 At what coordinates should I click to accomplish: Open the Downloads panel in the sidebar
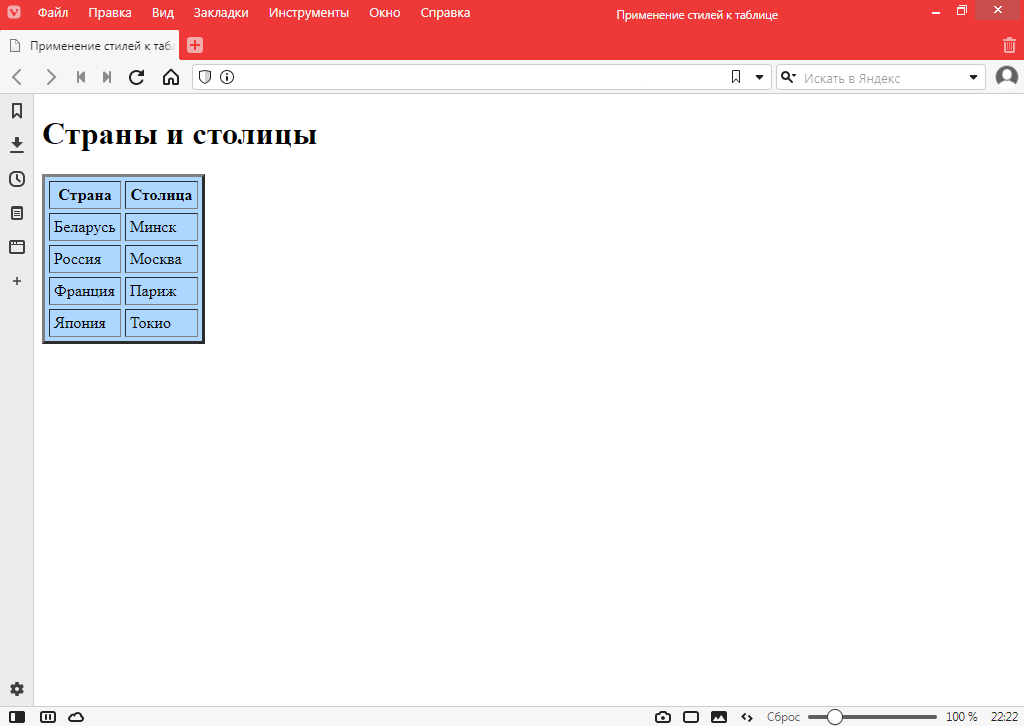(x=17, y=145)
